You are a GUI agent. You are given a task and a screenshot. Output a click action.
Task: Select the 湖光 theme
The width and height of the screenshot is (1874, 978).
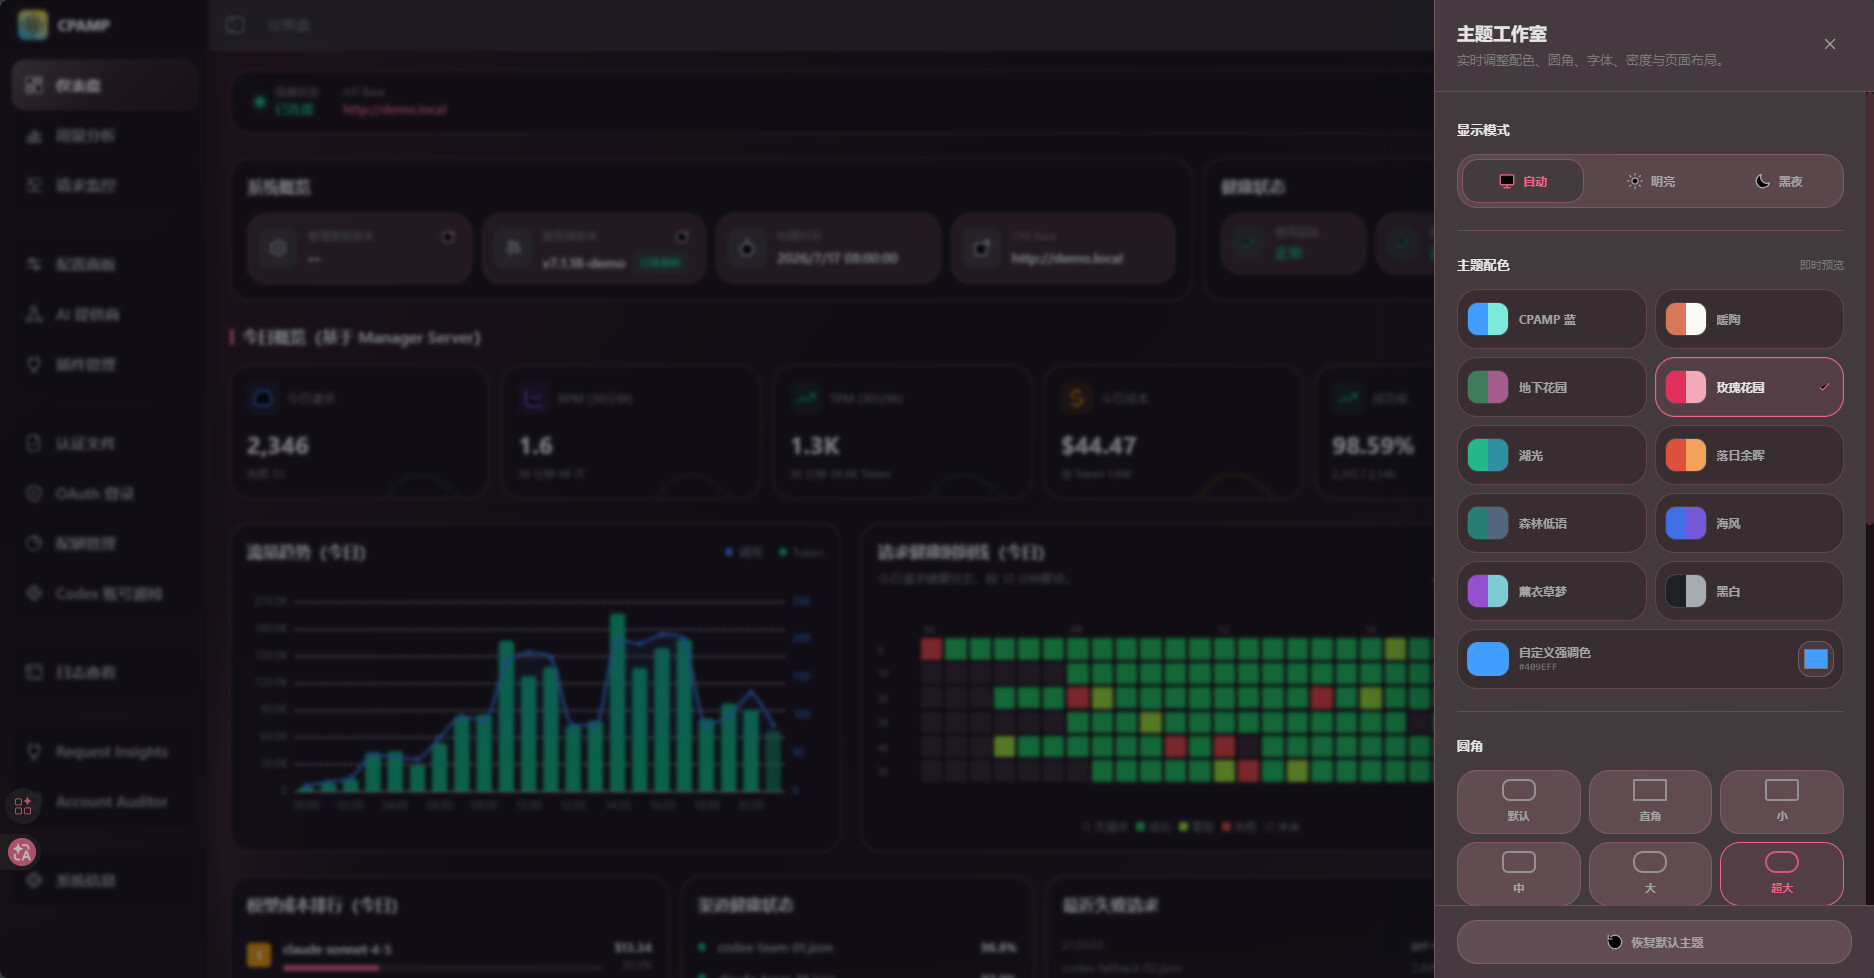click(x=1551, y=455)
